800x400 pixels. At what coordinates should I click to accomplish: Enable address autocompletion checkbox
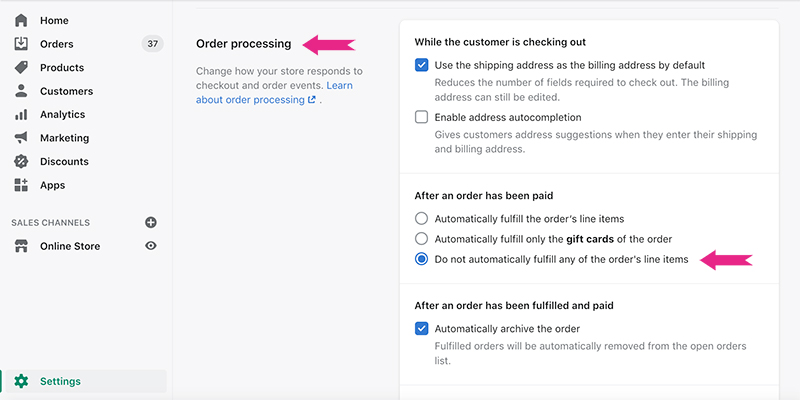[x=421, y=117]
